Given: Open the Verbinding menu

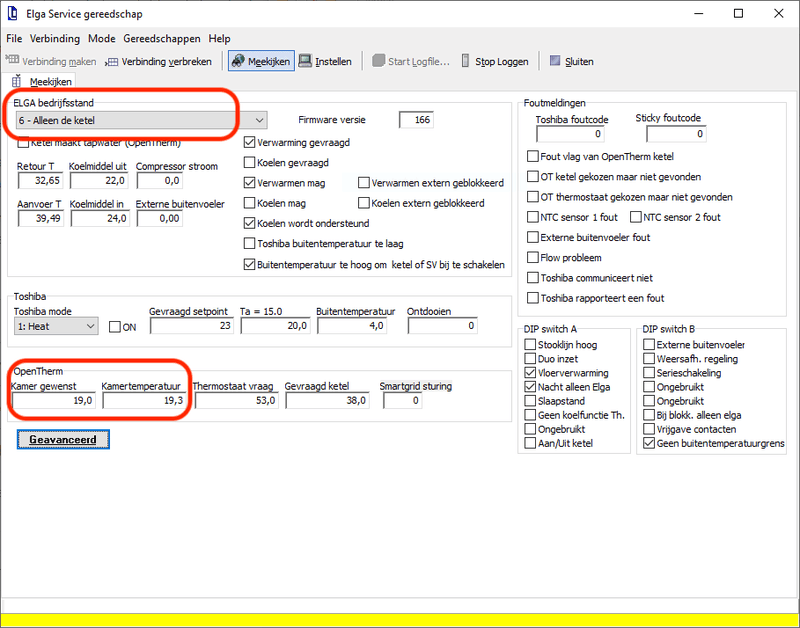Looking at the screenshot, I should point(55,38).
